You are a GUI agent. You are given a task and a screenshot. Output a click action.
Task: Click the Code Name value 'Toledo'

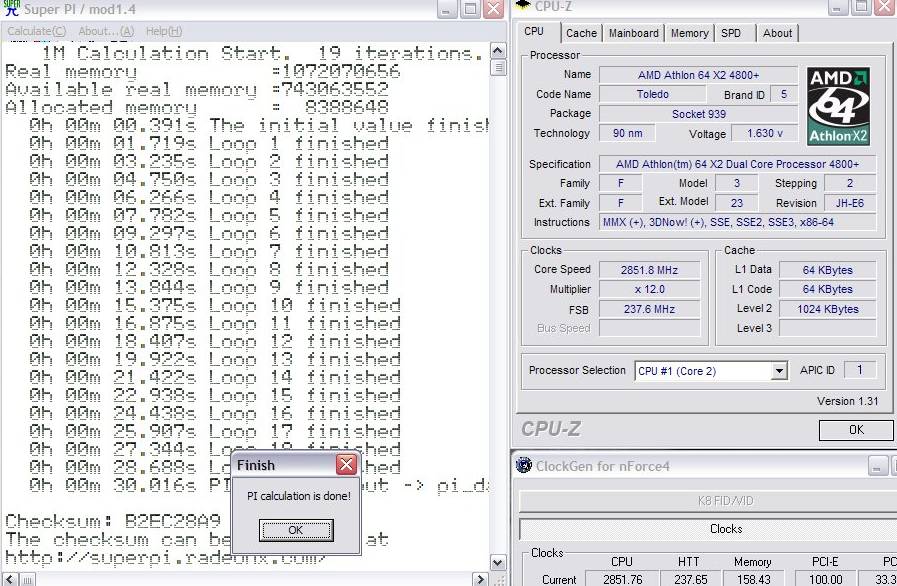[x=653, y=94]
